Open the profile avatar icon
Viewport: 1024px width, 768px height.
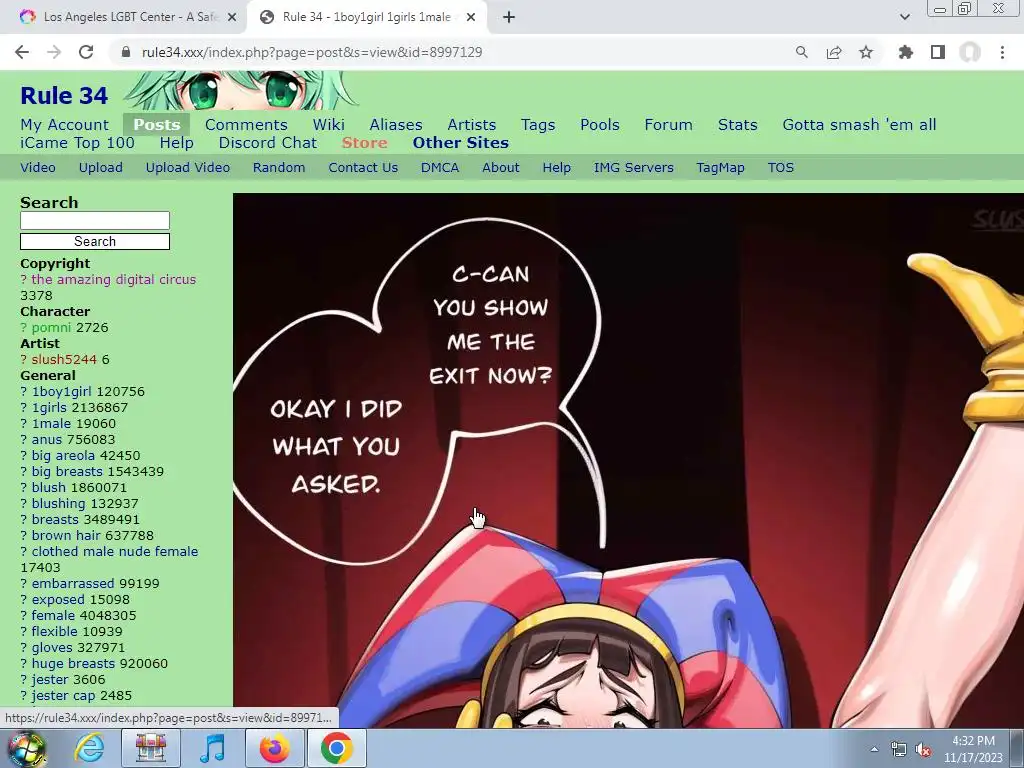click(970, 52)
